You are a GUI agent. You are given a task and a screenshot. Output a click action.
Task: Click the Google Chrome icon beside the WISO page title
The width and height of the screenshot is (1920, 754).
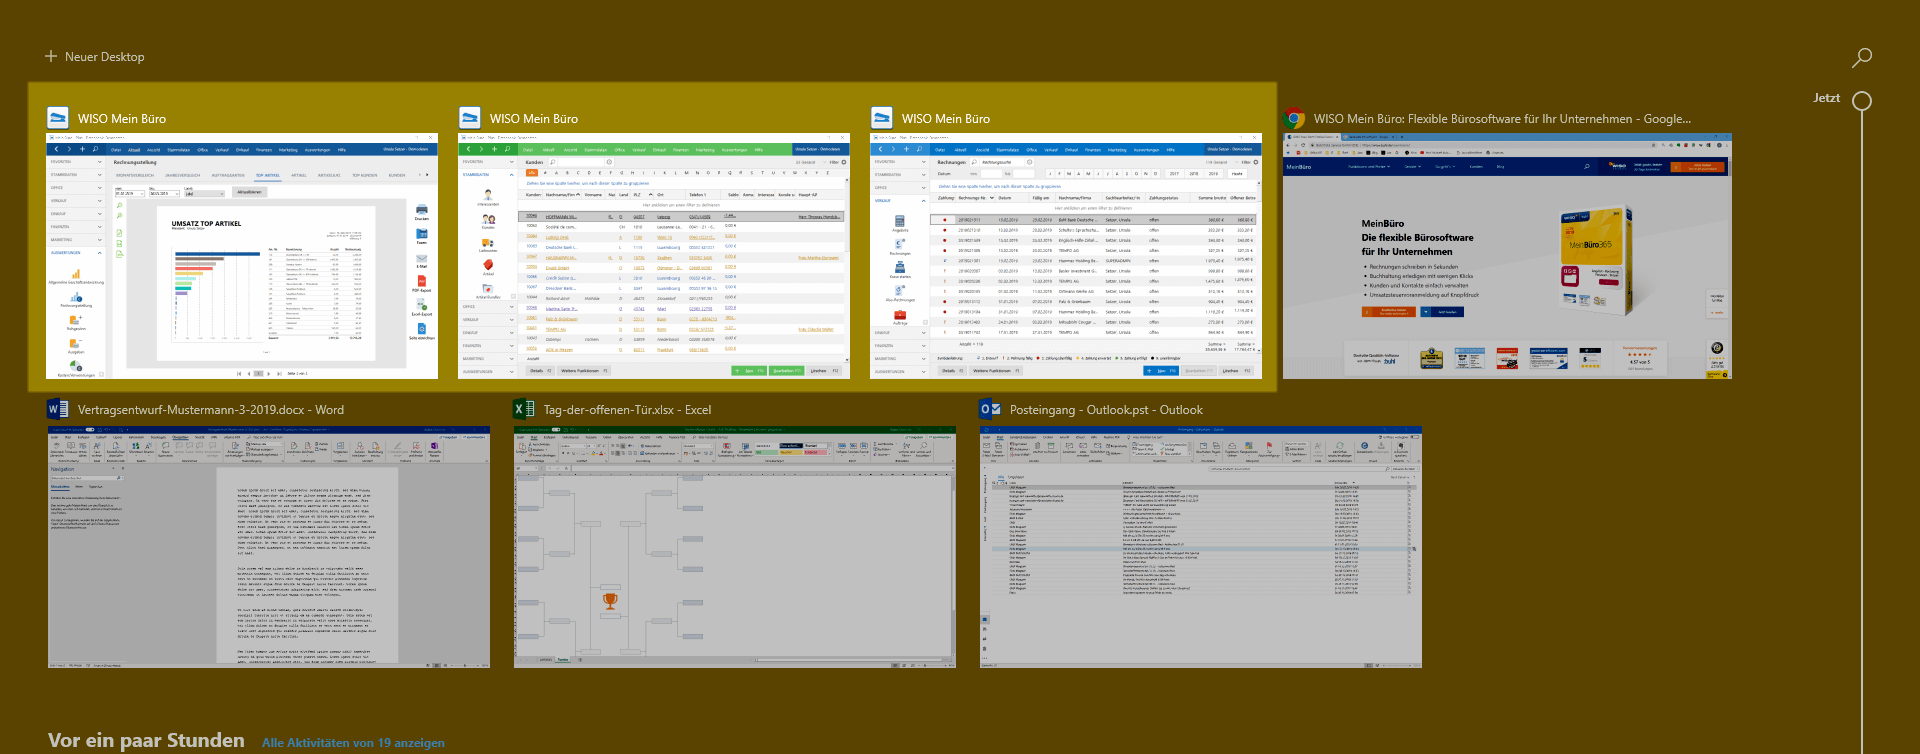(1294, 118)
